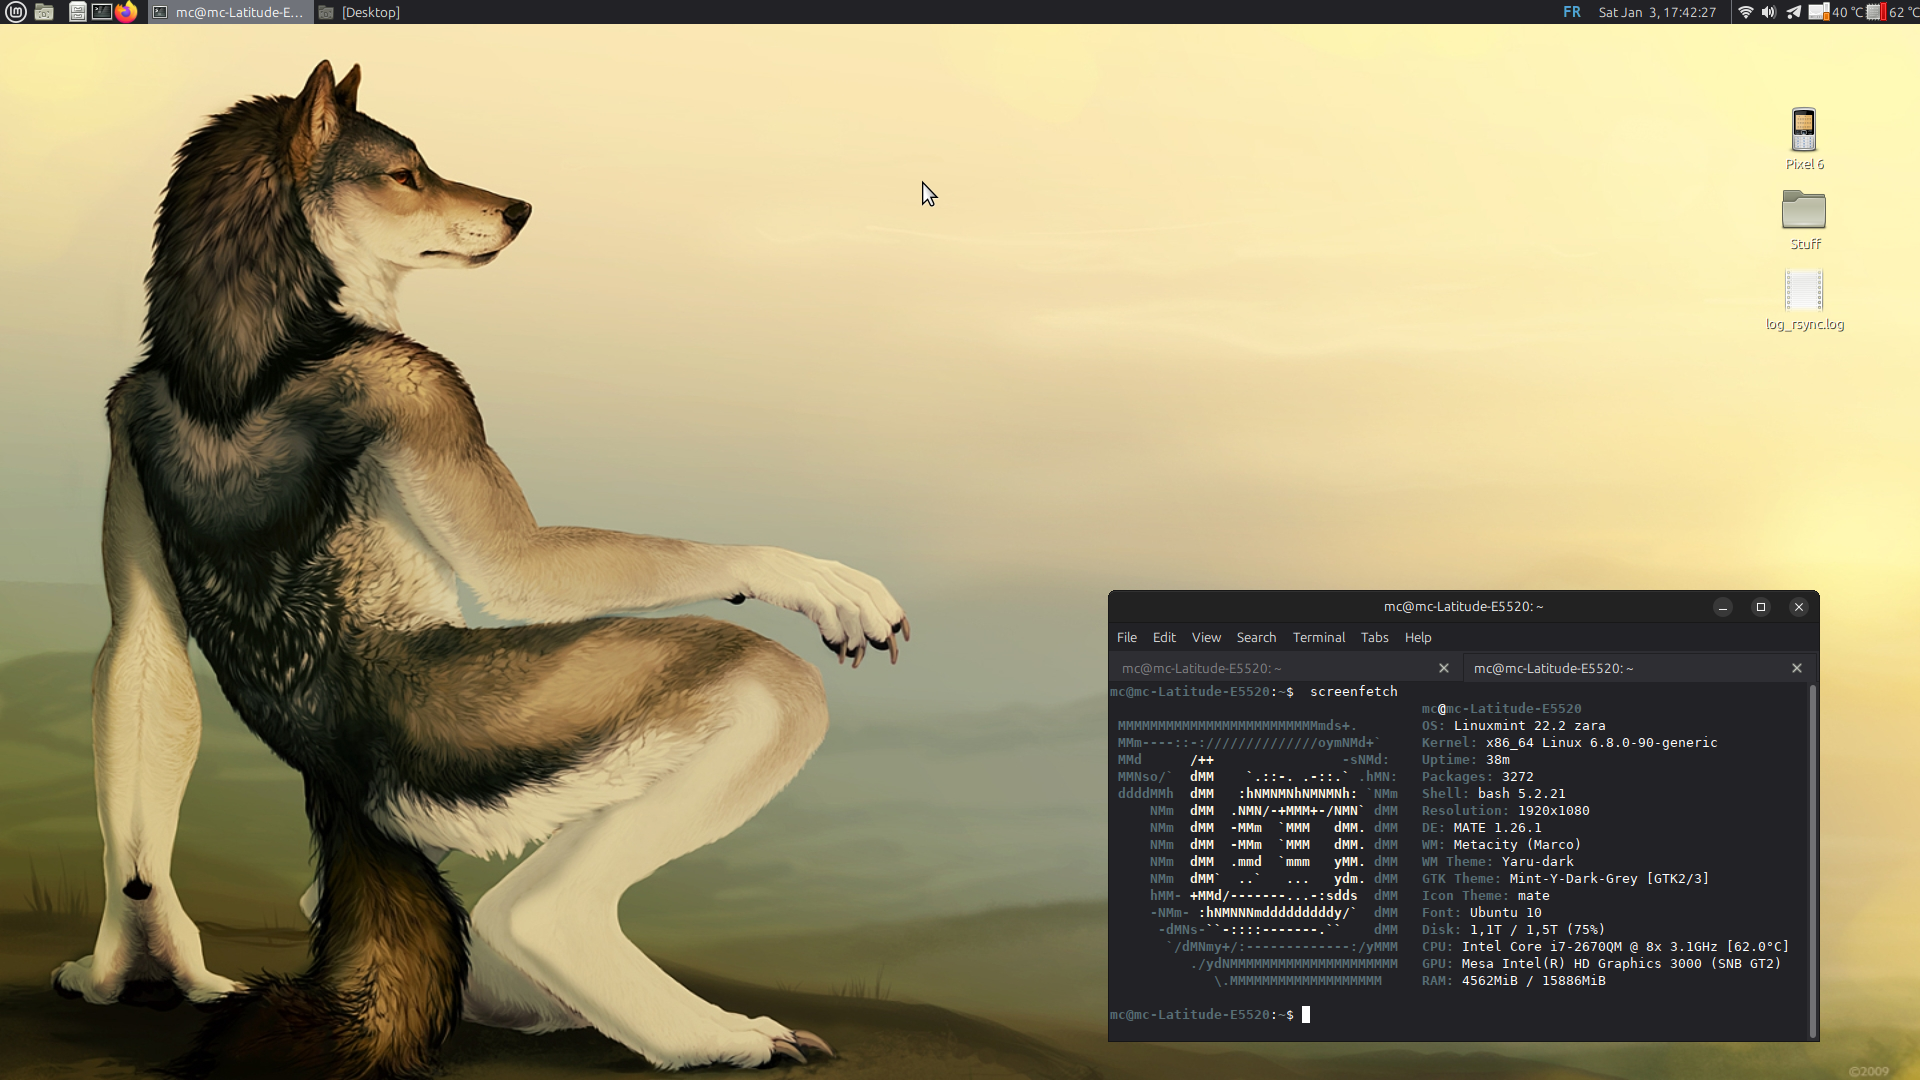This screenshot has height=1080, width=1920.
Task: Close the second terminal tab
Action: point(1796,668)
